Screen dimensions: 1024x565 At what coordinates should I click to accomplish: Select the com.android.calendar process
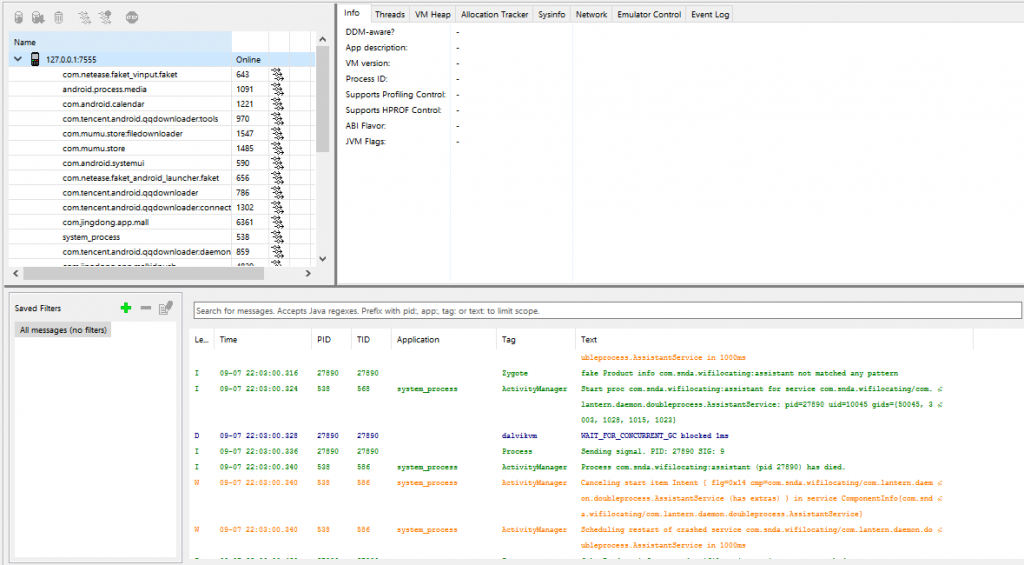coord(103,104)
